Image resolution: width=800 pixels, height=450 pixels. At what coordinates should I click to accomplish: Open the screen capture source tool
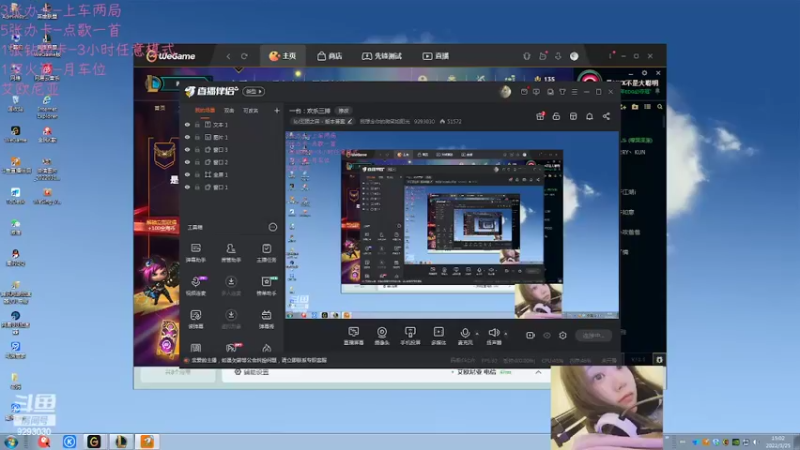354,336
